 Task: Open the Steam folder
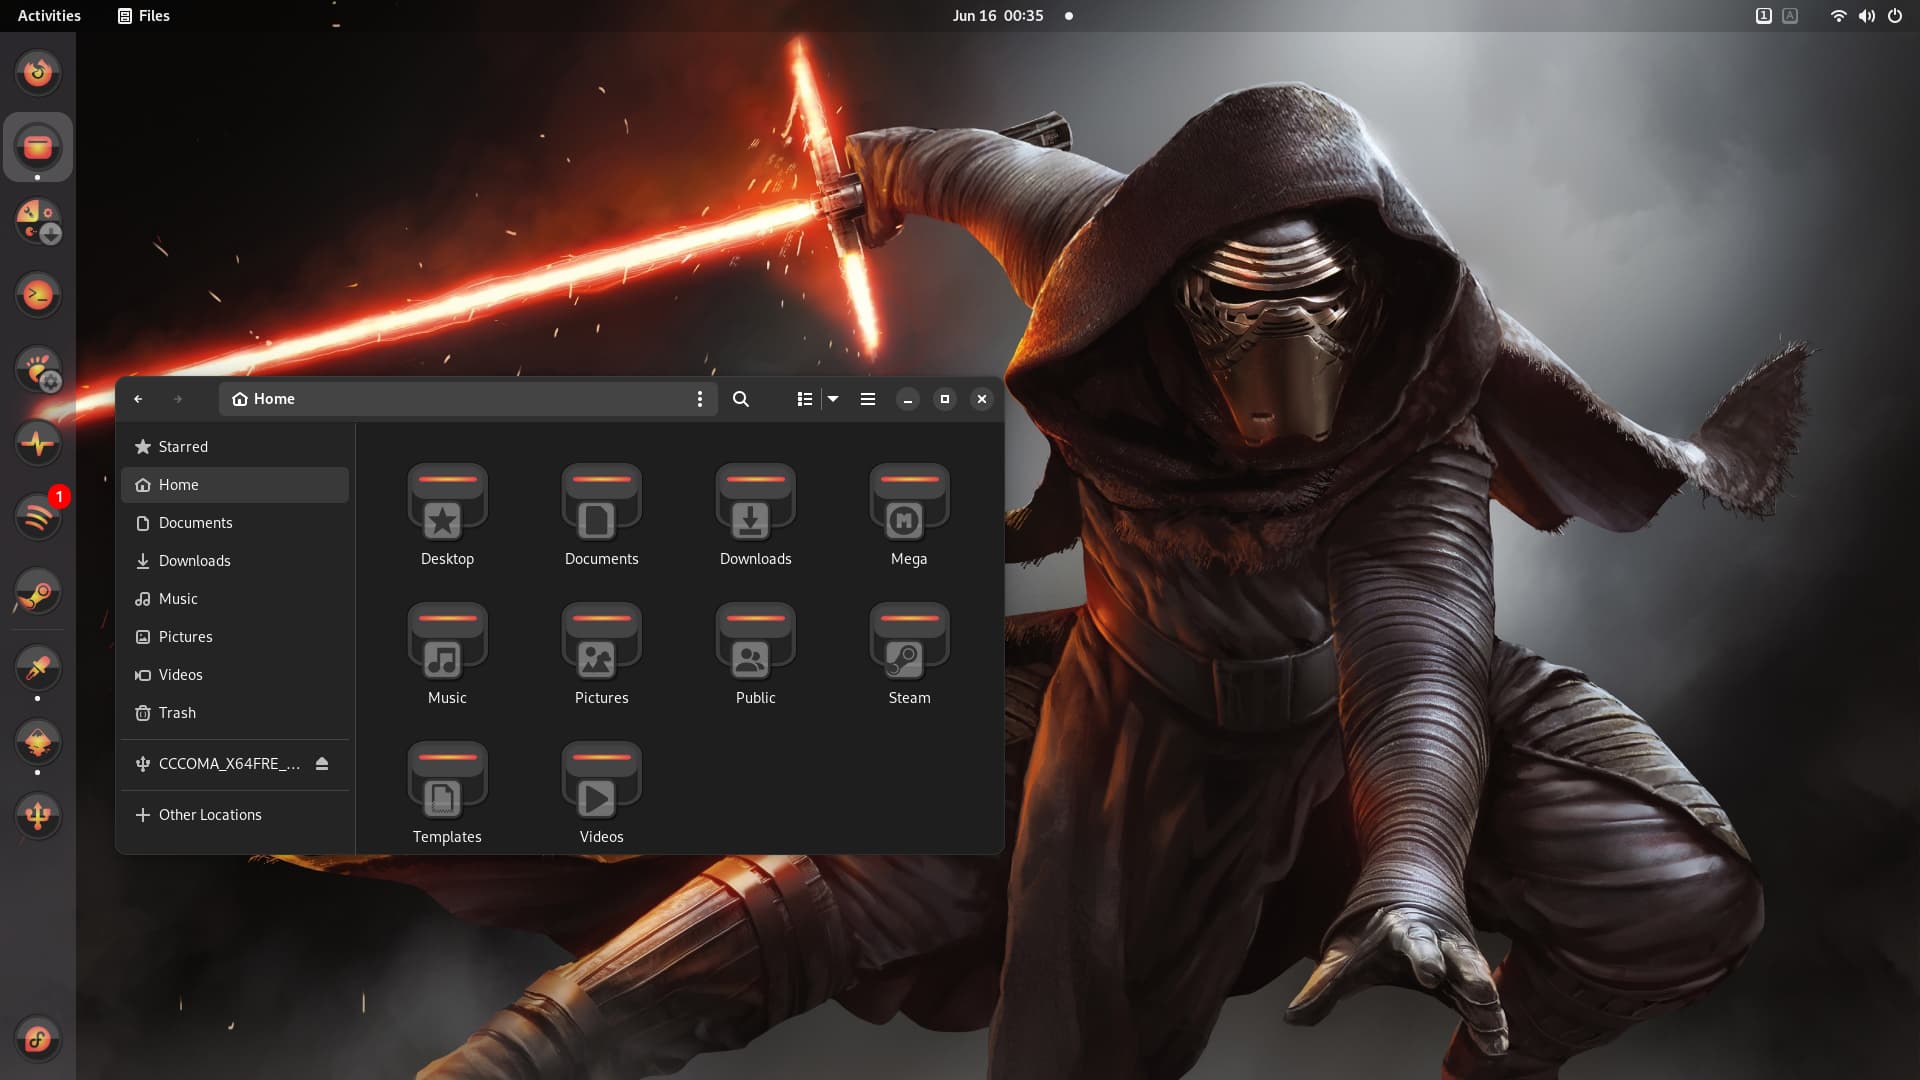pyautogui.click(x=909, y=653)
